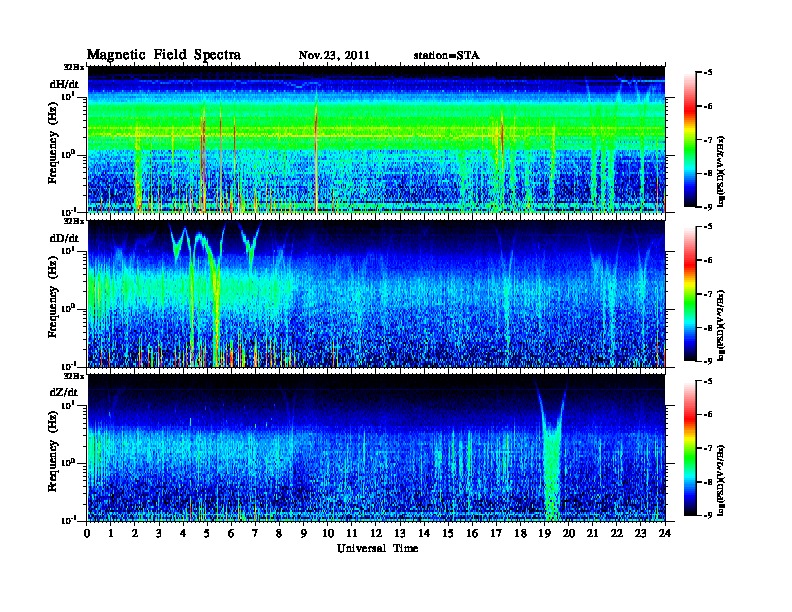Viewport: 792px width, 612px height.
Task: Click the green burst near hour 19 in dZ/dt
Action: (x=552, y=470)
